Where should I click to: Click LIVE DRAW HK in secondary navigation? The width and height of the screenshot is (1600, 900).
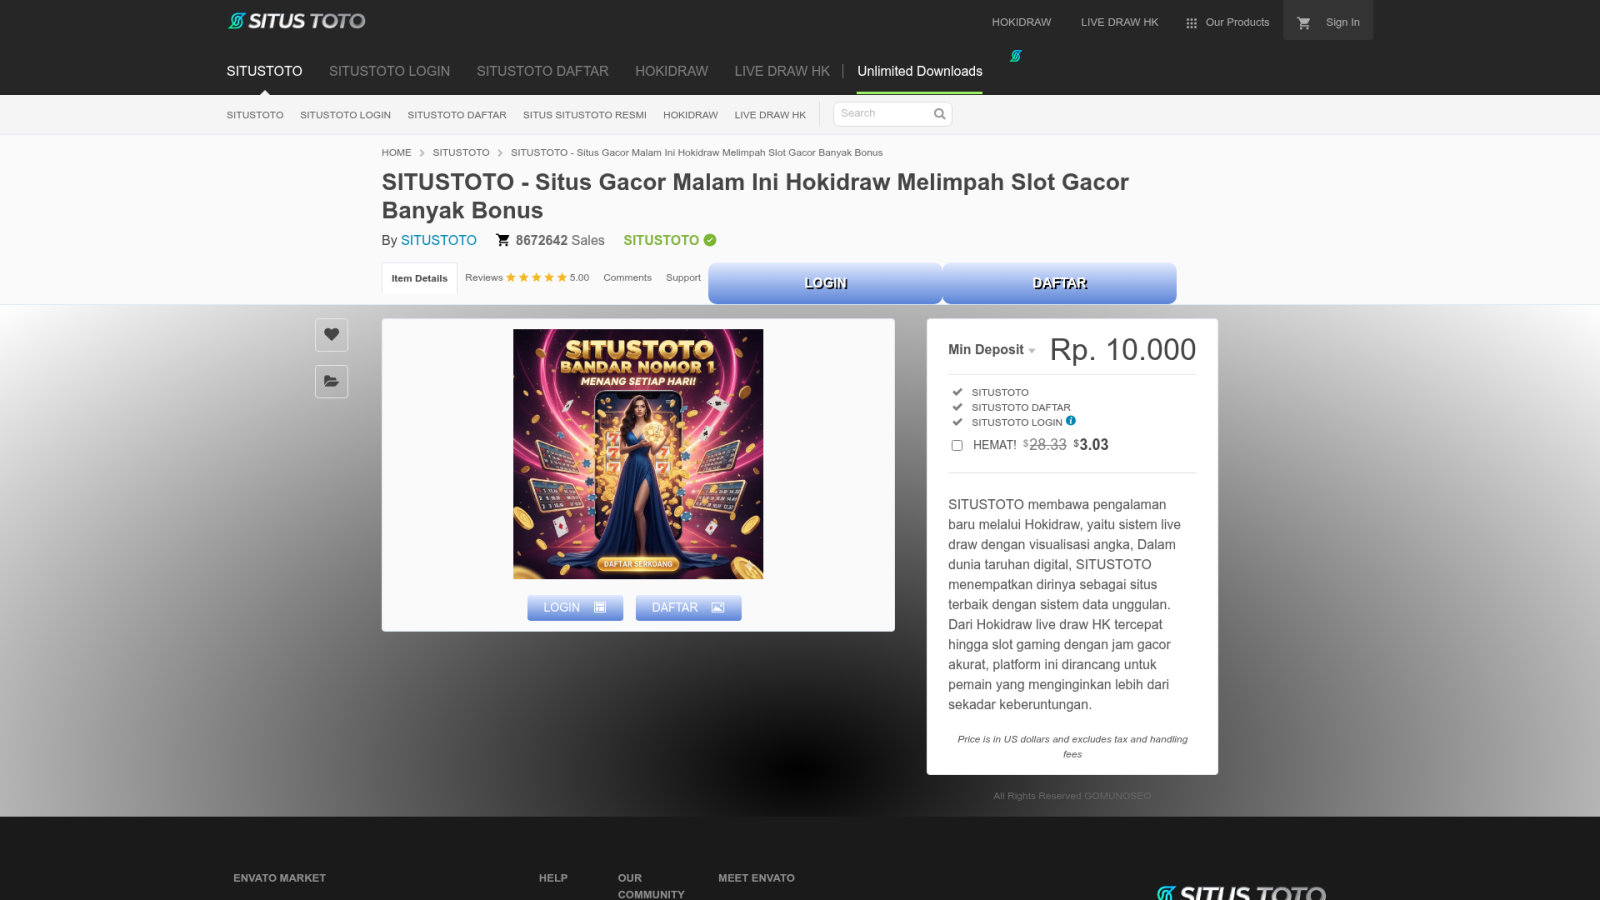pos(770,115)
